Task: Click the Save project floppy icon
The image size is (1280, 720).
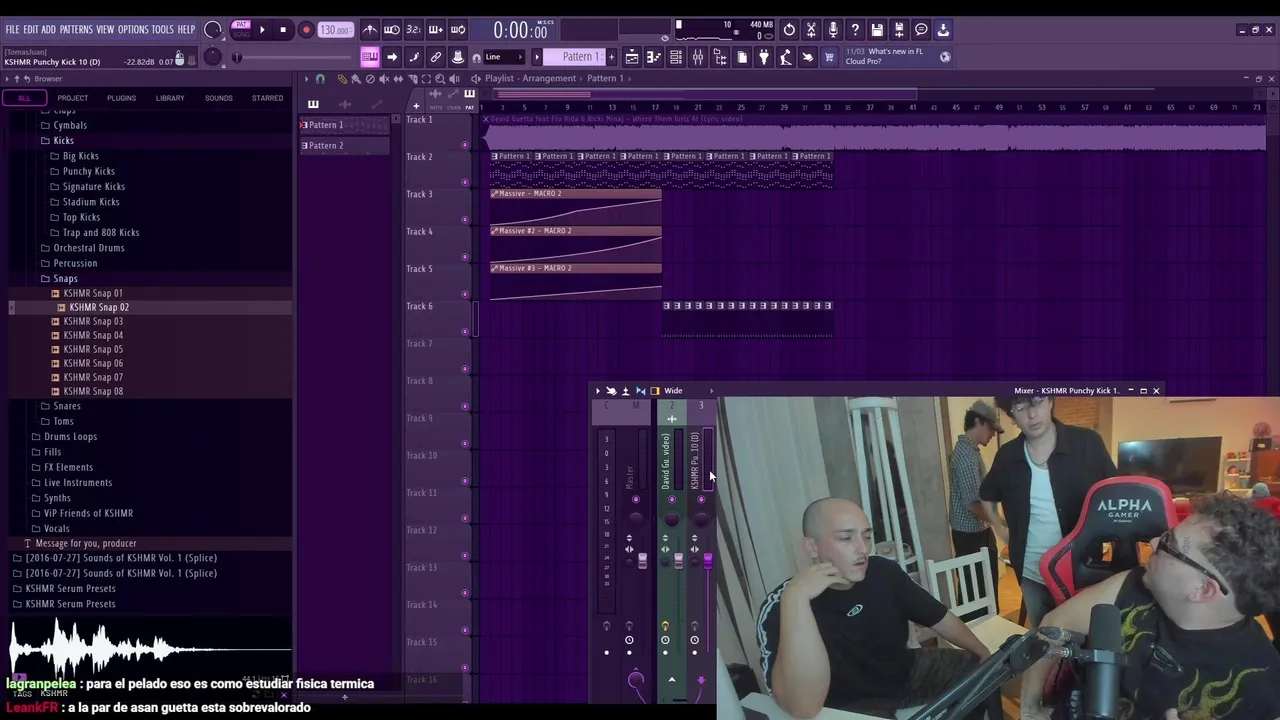Action: tap(877, 30)
